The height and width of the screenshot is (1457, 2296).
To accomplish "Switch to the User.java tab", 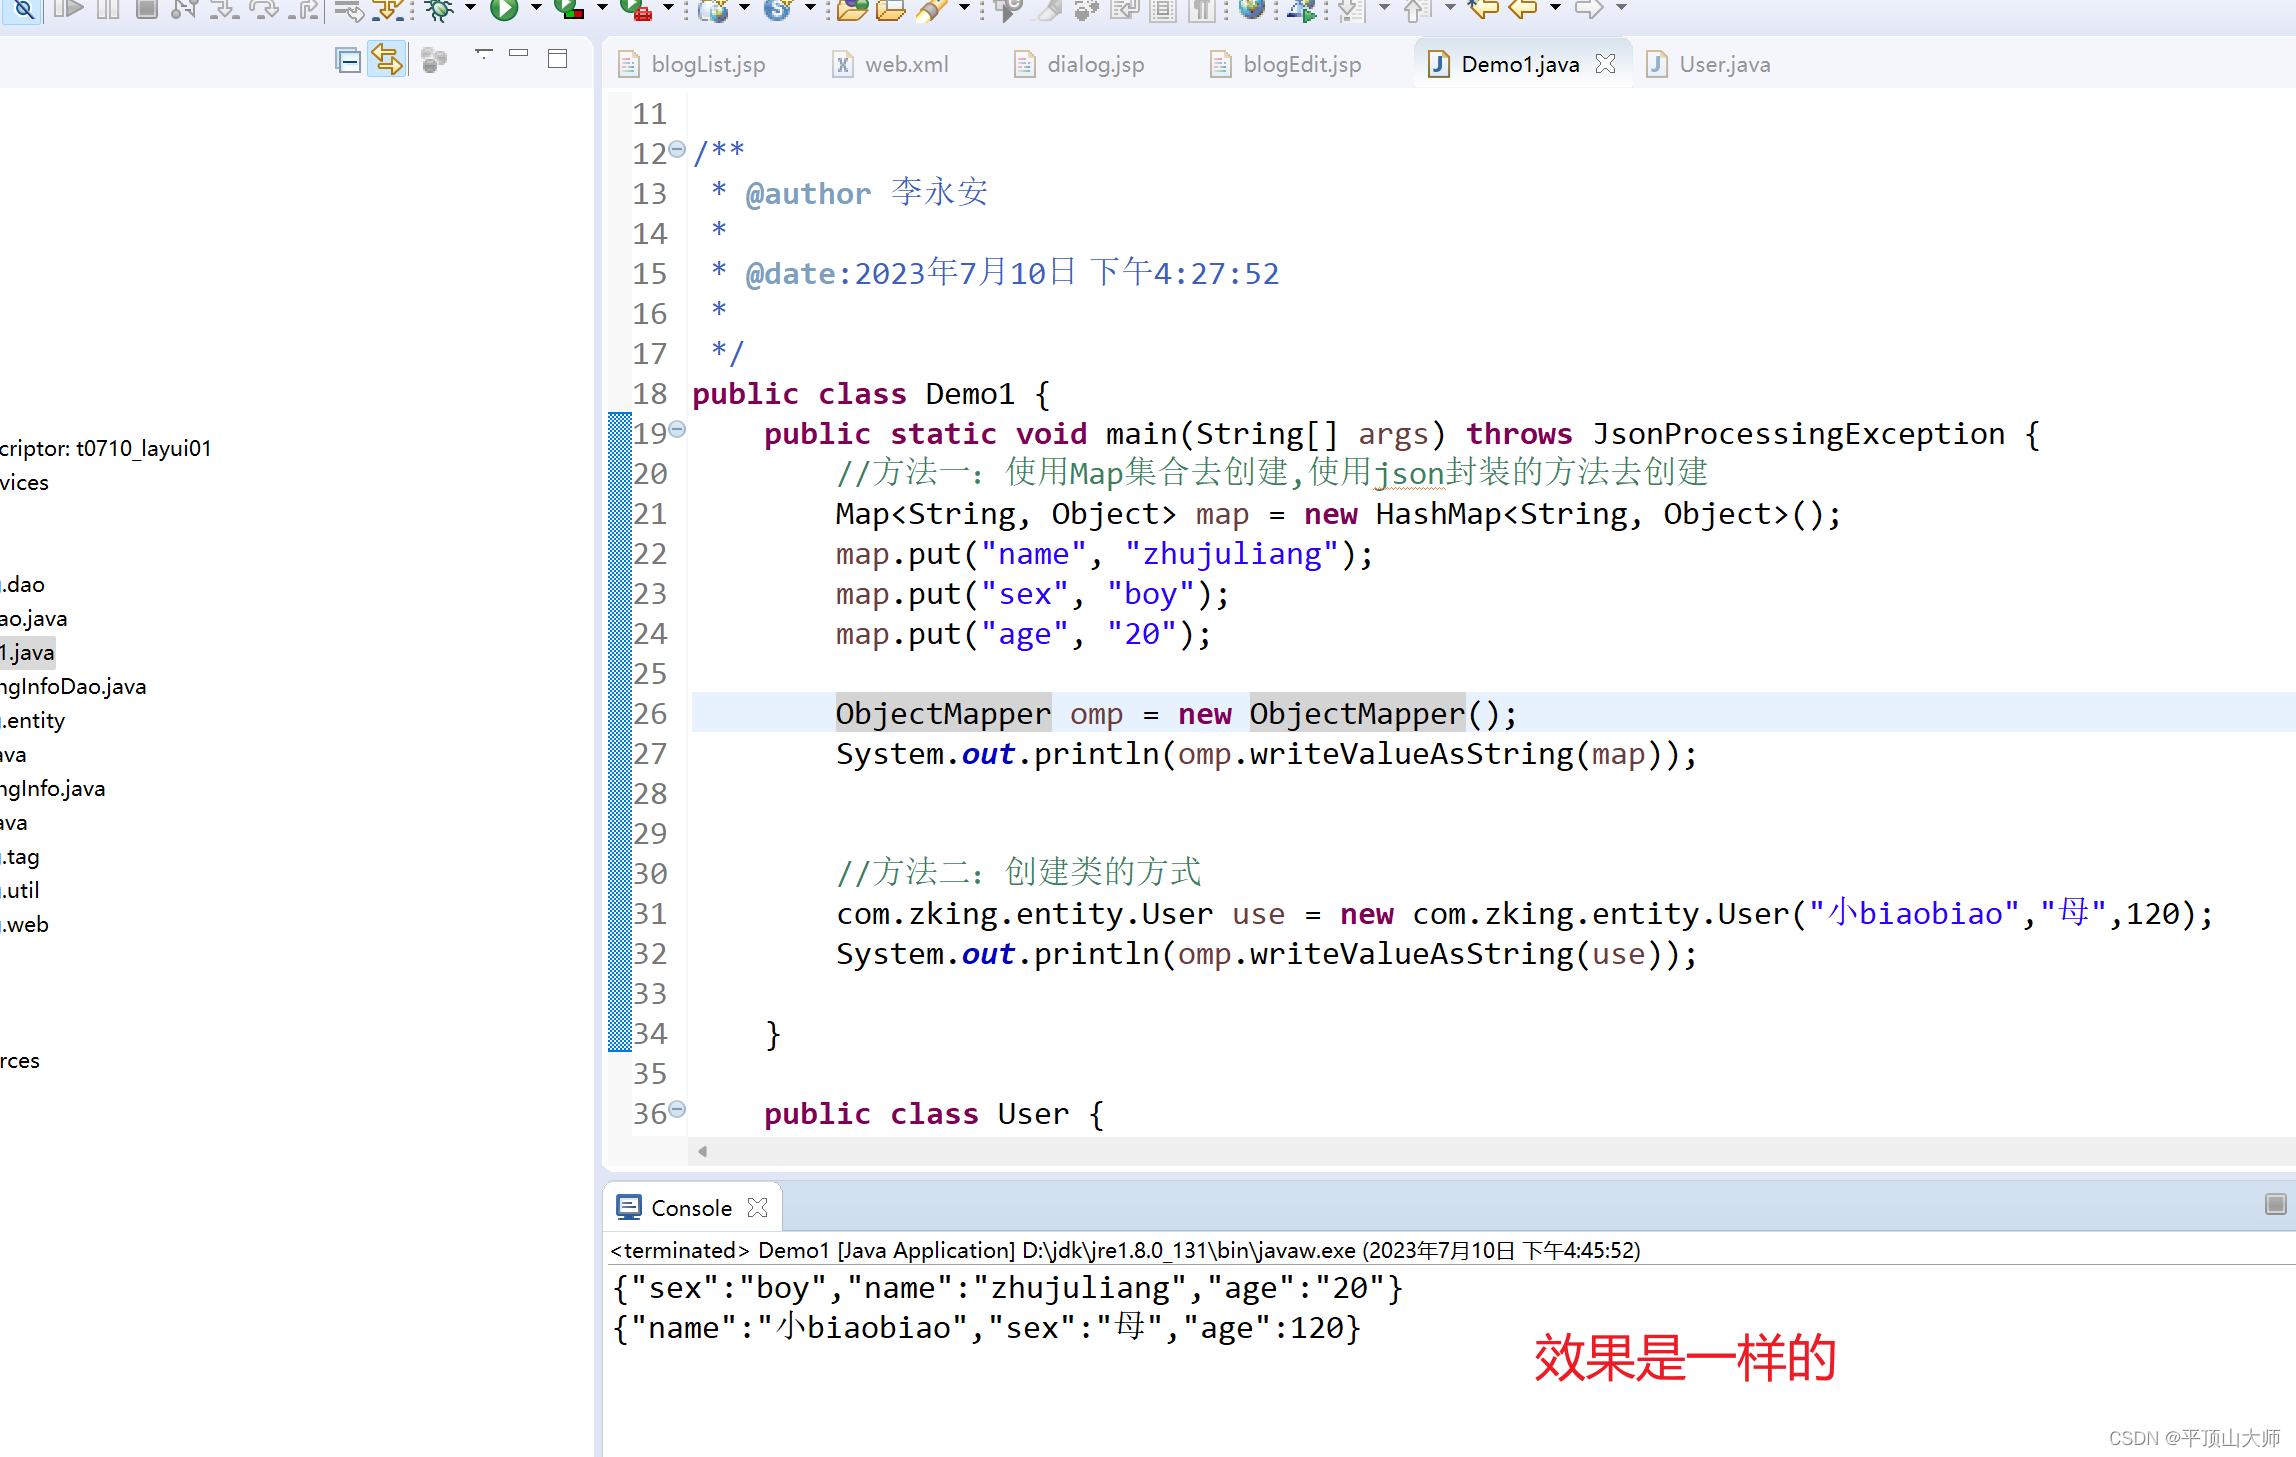I will pos(1723,64).
